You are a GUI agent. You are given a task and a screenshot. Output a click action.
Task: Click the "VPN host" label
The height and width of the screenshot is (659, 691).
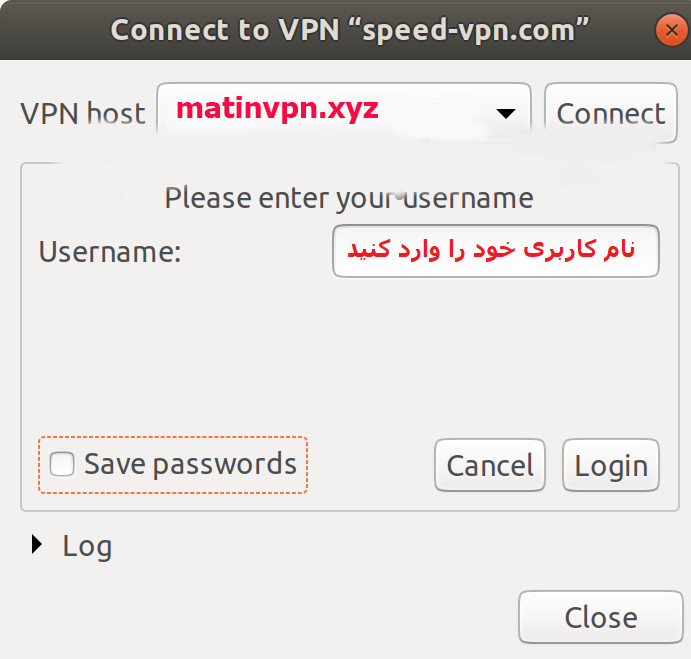[x=83, y=113]
